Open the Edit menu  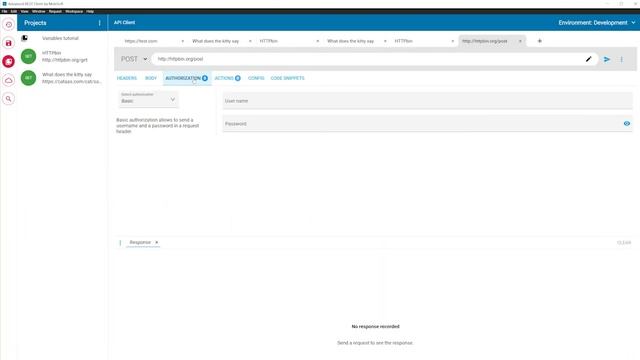pos(14,11)
